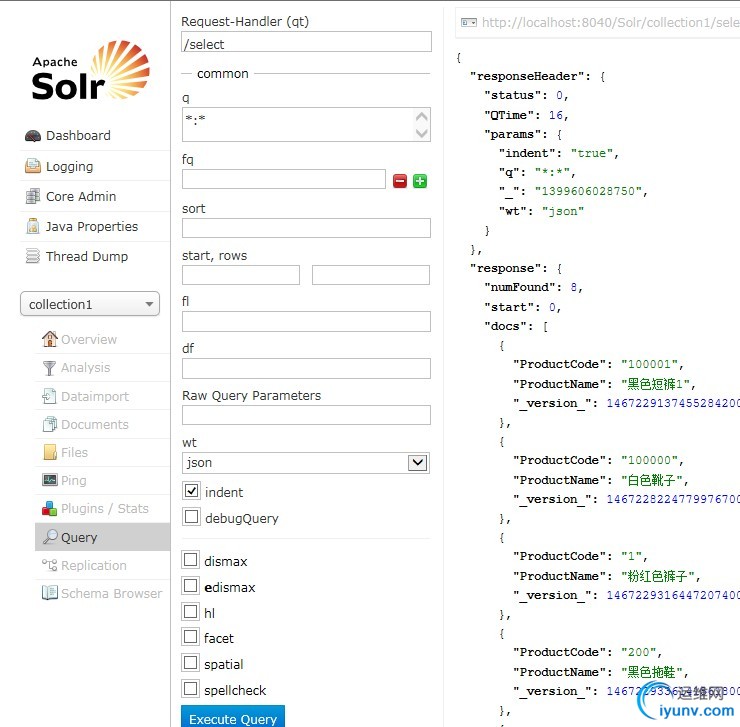Click the Dashboard gauge icon

[x=33, y=136]
